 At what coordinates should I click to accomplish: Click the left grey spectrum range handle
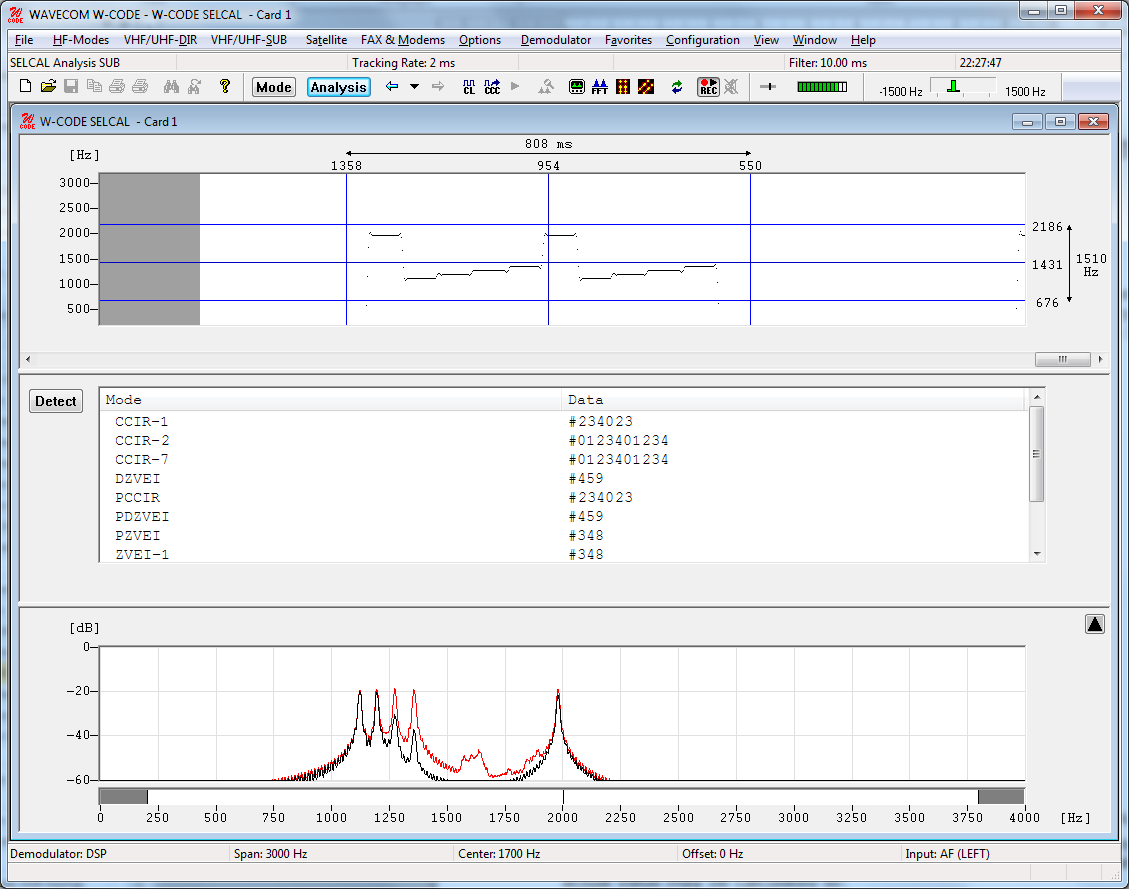tap(123, 796)
